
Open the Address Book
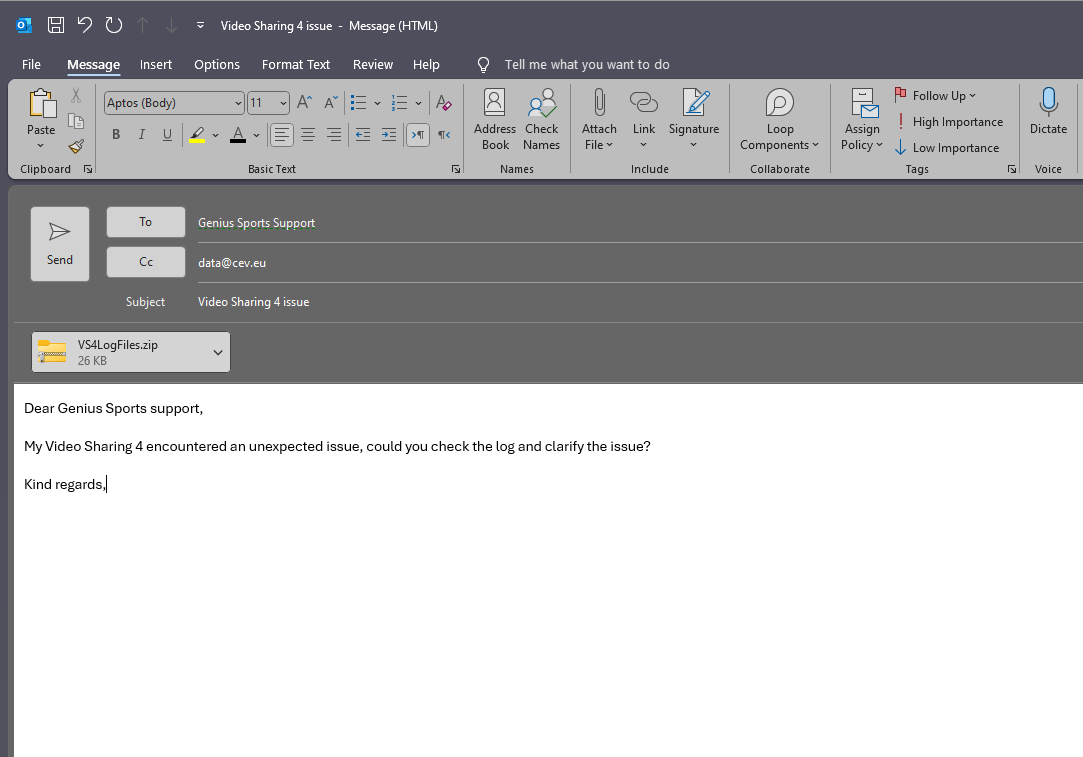(x=495, y=119)
